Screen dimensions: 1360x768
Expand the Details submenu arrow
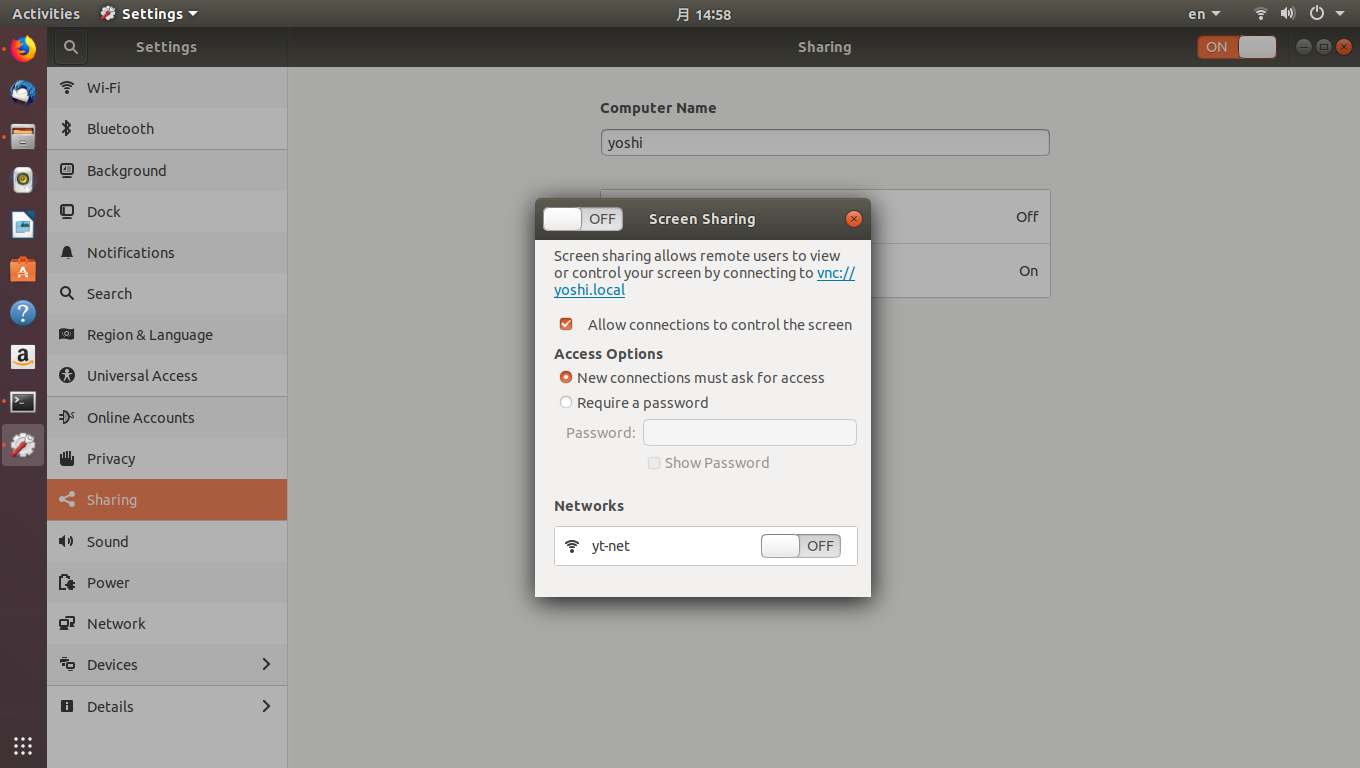[266, 707]
